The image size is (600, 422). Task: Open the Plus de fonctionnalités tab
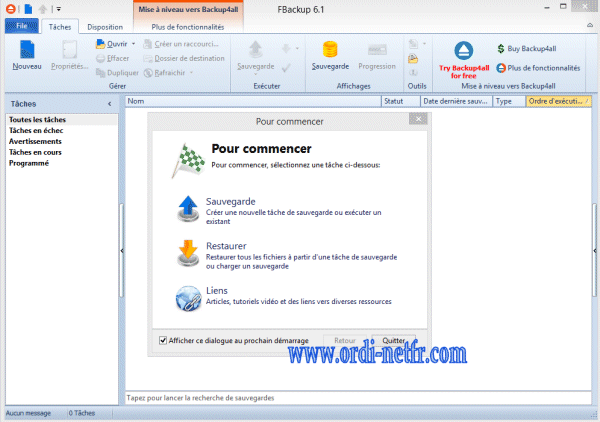click(x=188, y=27)
